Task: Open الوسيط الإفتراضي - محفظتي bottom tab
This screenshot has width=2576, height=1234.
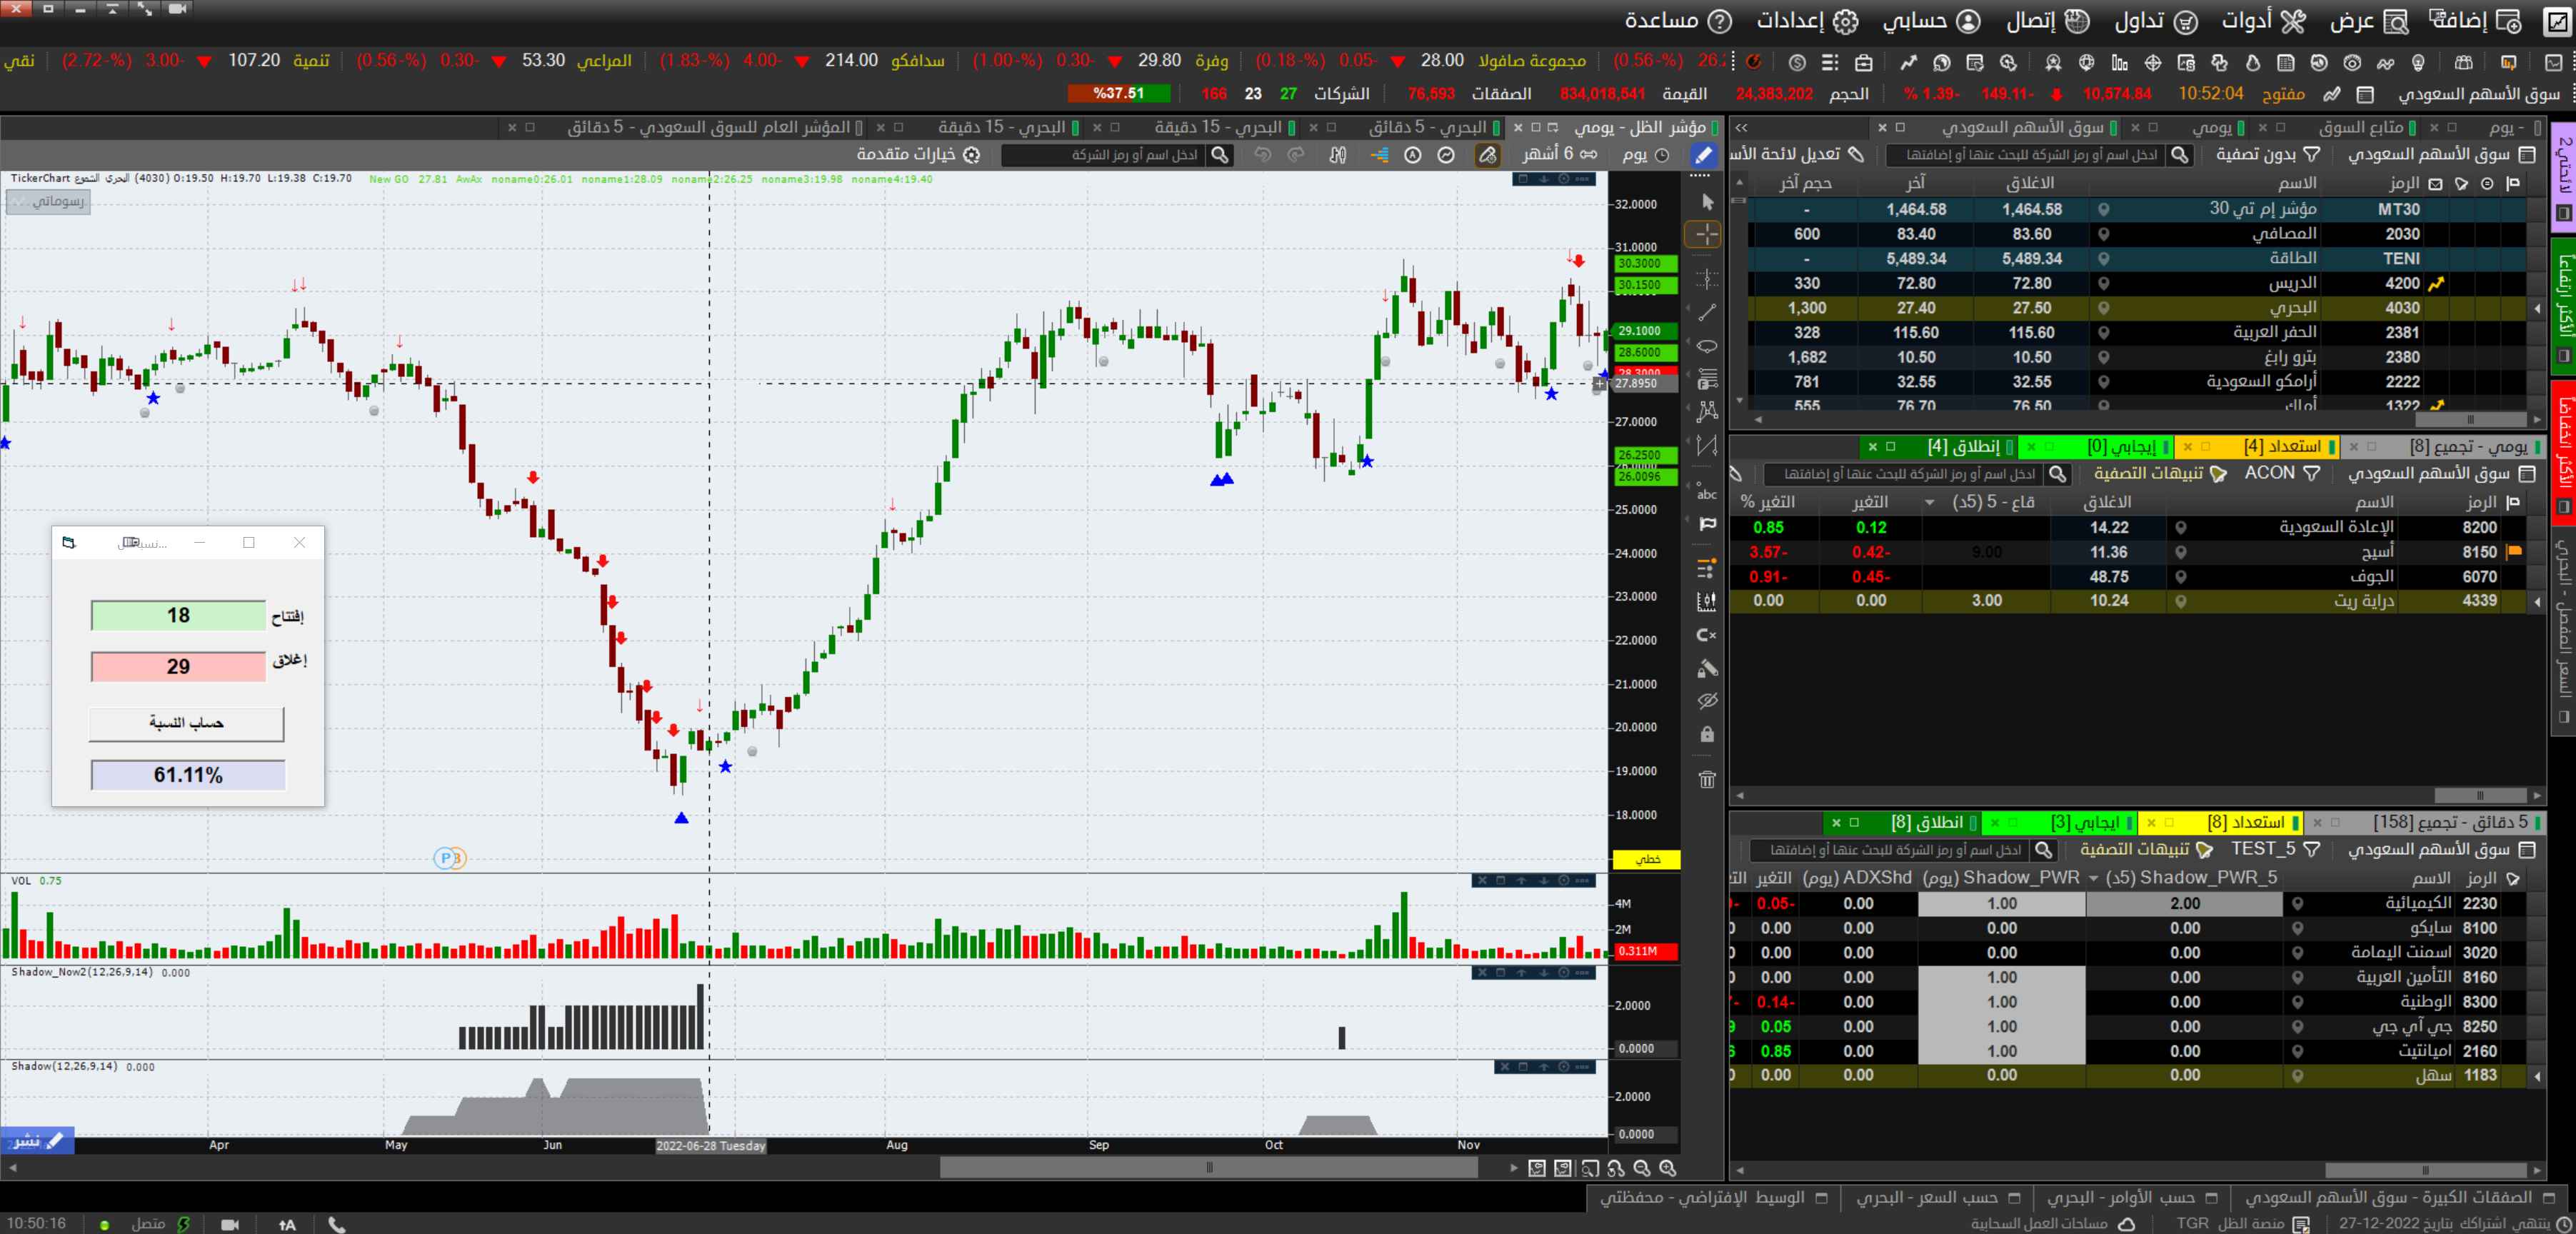Action: pos(1713,1197)
